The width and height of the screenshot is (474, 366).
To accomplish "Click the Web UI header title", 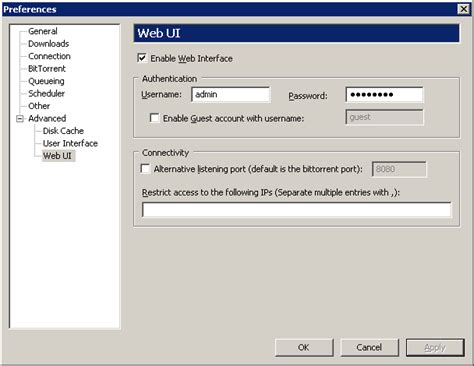I will tap(159, 33).
